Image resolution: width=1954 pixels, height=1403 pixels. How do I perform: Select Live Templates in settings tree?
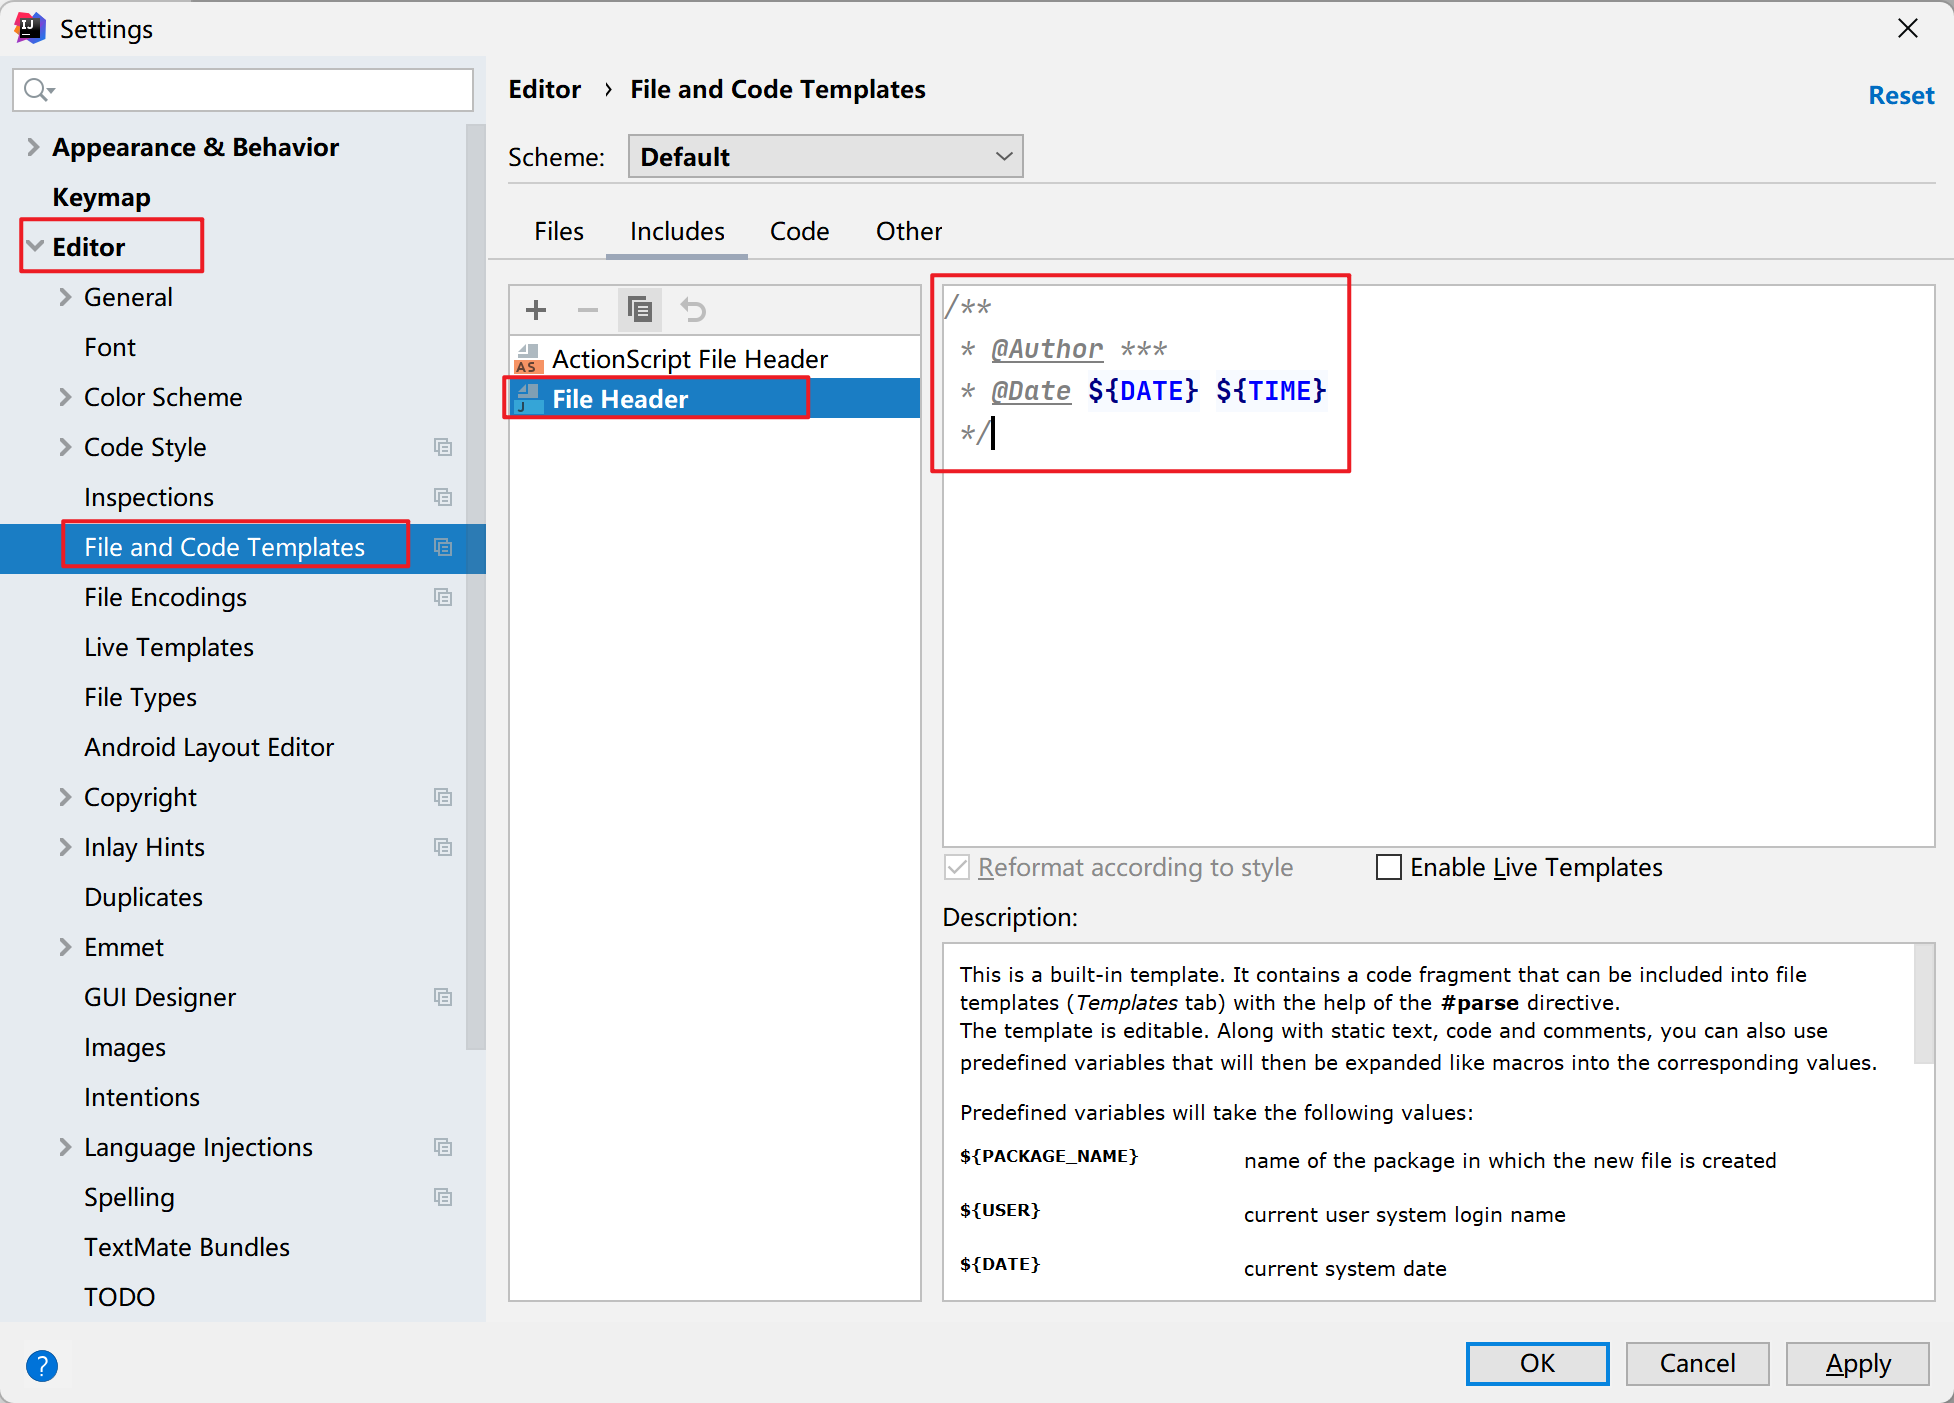[x=169, y=647]
